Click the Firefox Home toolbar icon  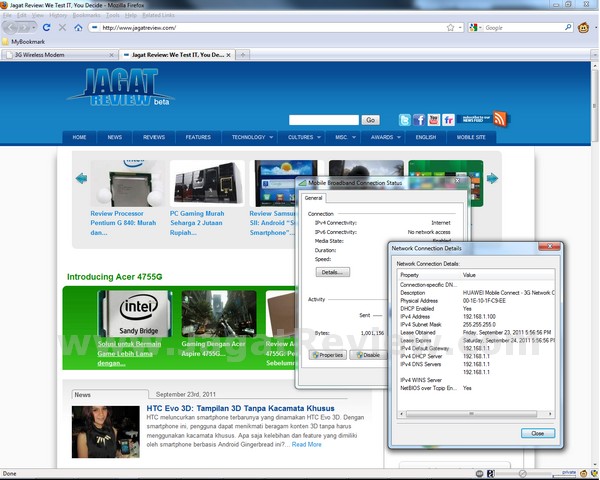tap(78, 28)
